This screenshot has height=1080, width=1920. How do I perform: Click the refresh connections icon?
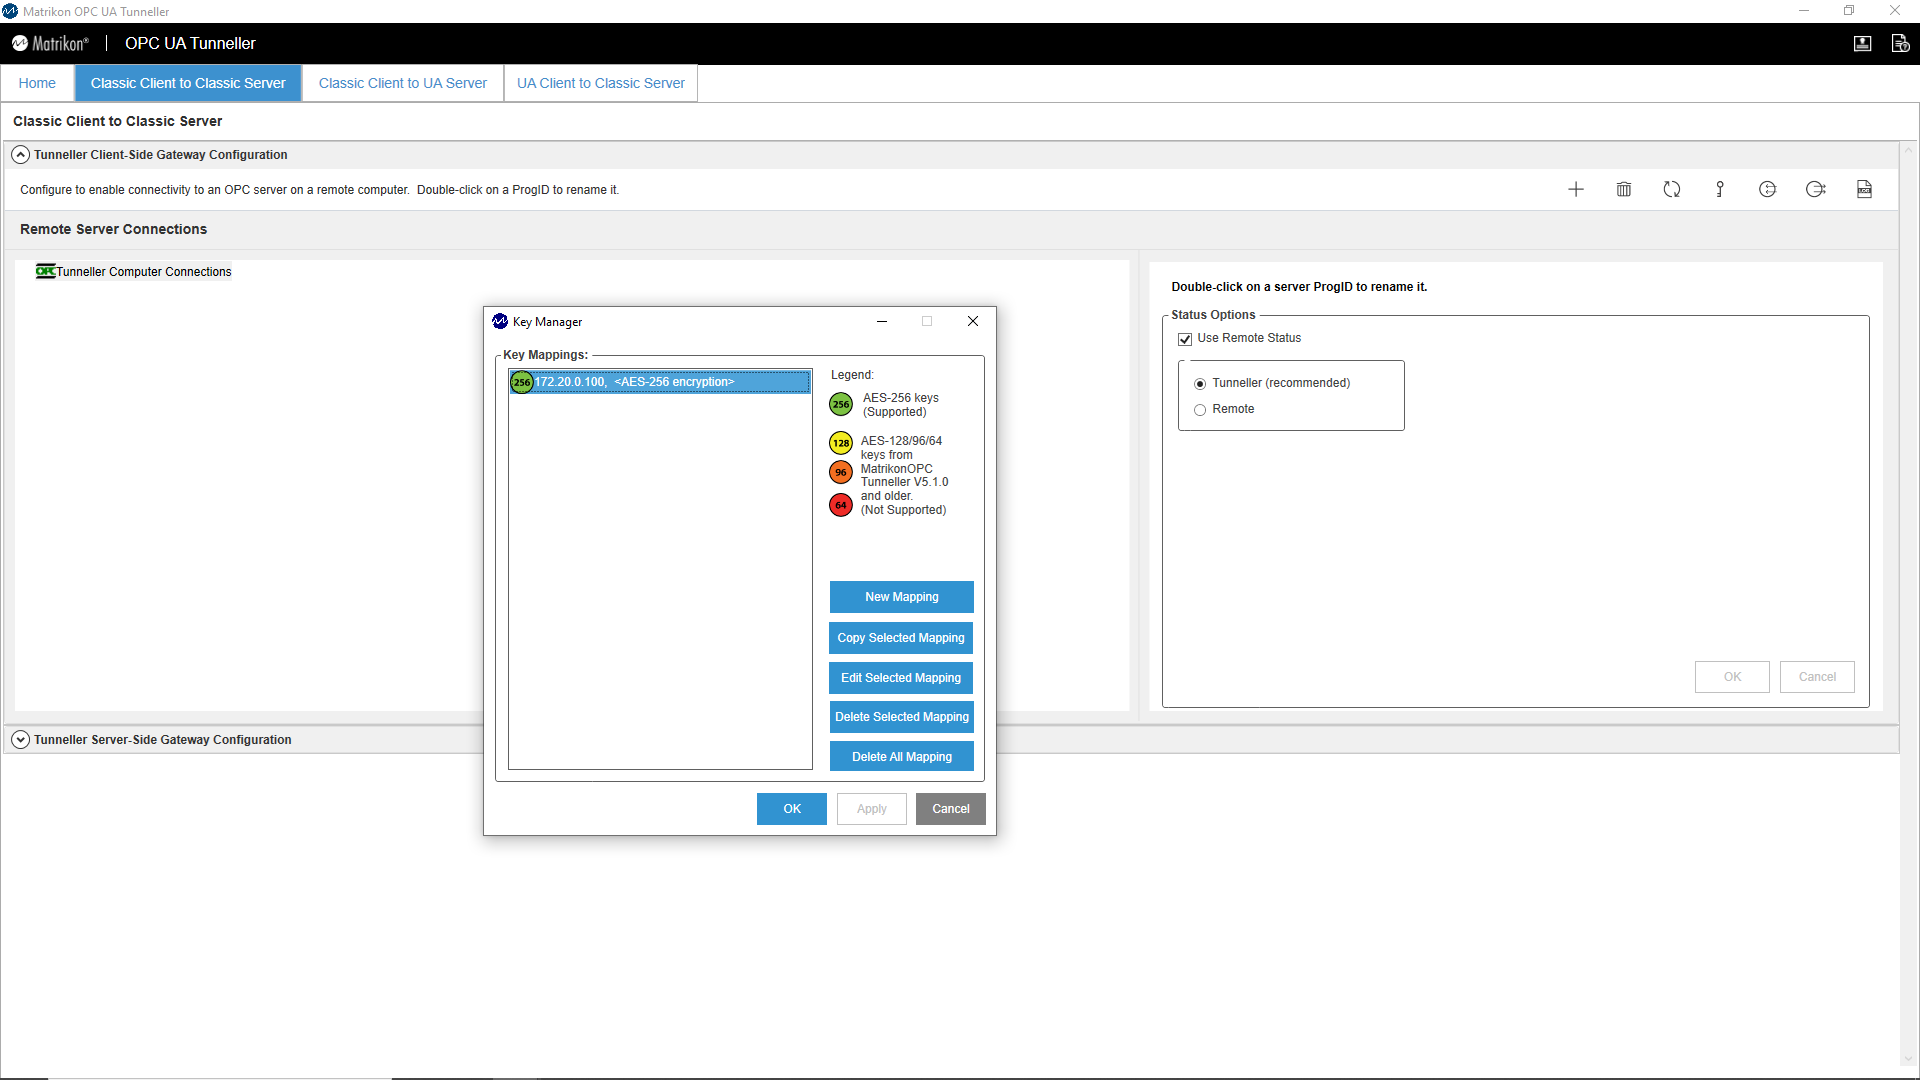(x=1672, y=190)
